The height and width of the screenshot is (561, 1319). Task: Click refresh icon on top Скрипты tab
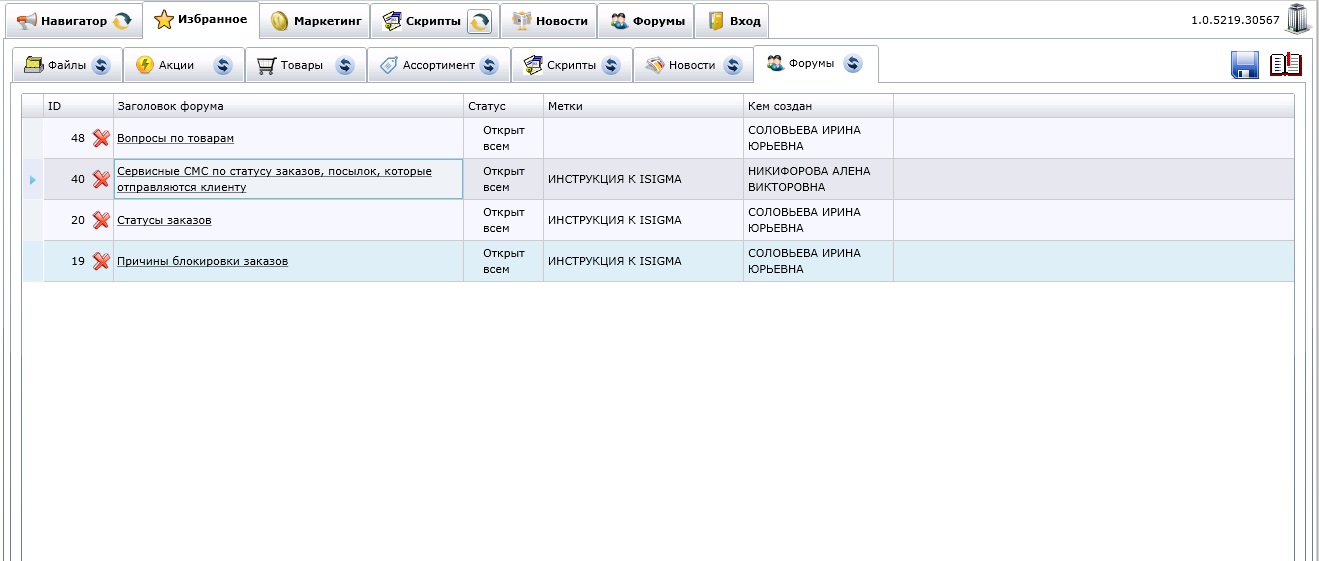[480, 21]
